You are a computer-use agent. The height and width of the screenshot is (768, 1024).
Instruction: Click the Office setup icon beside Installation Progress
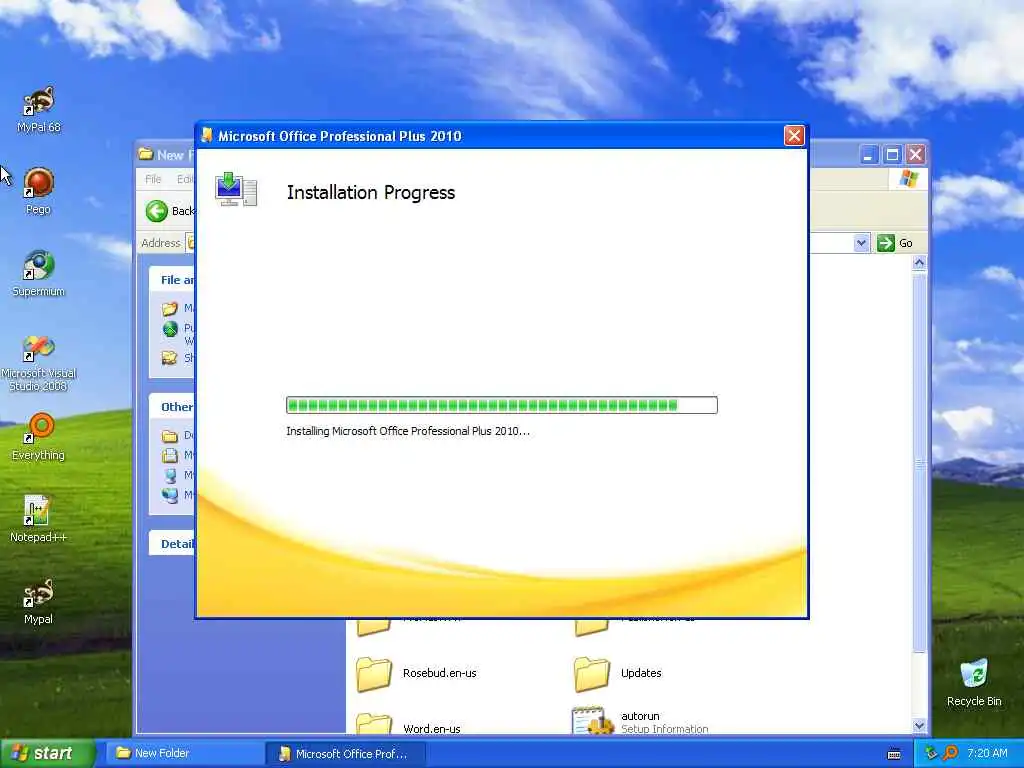point(236,189)
